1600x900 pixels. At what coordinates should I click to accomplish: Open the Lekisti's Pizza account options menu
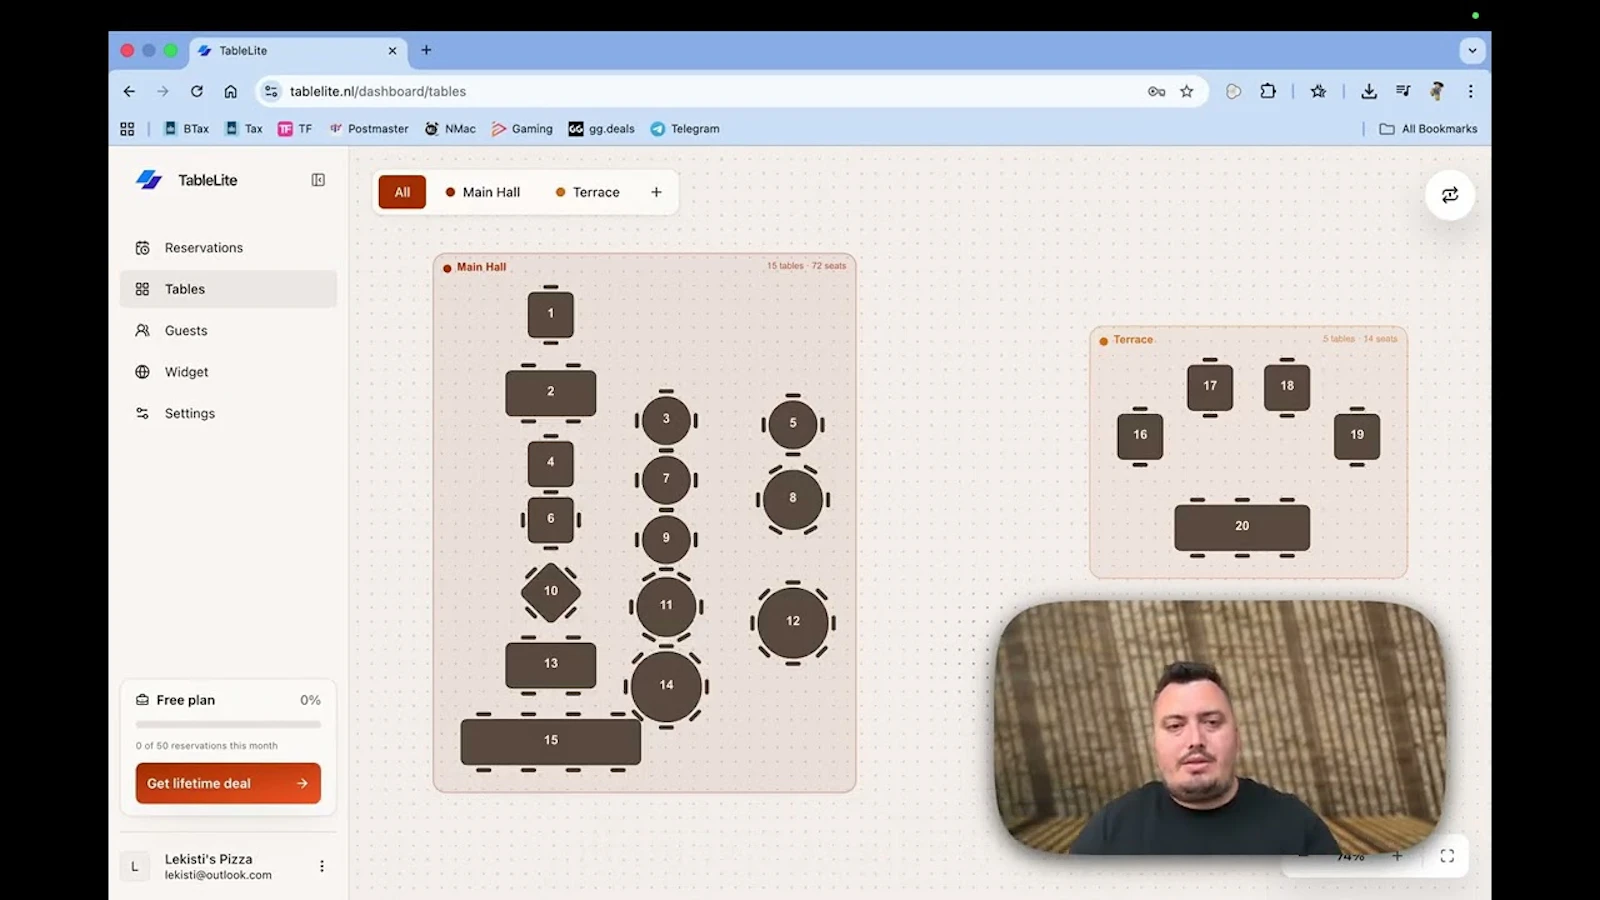(x=322, y=866)
